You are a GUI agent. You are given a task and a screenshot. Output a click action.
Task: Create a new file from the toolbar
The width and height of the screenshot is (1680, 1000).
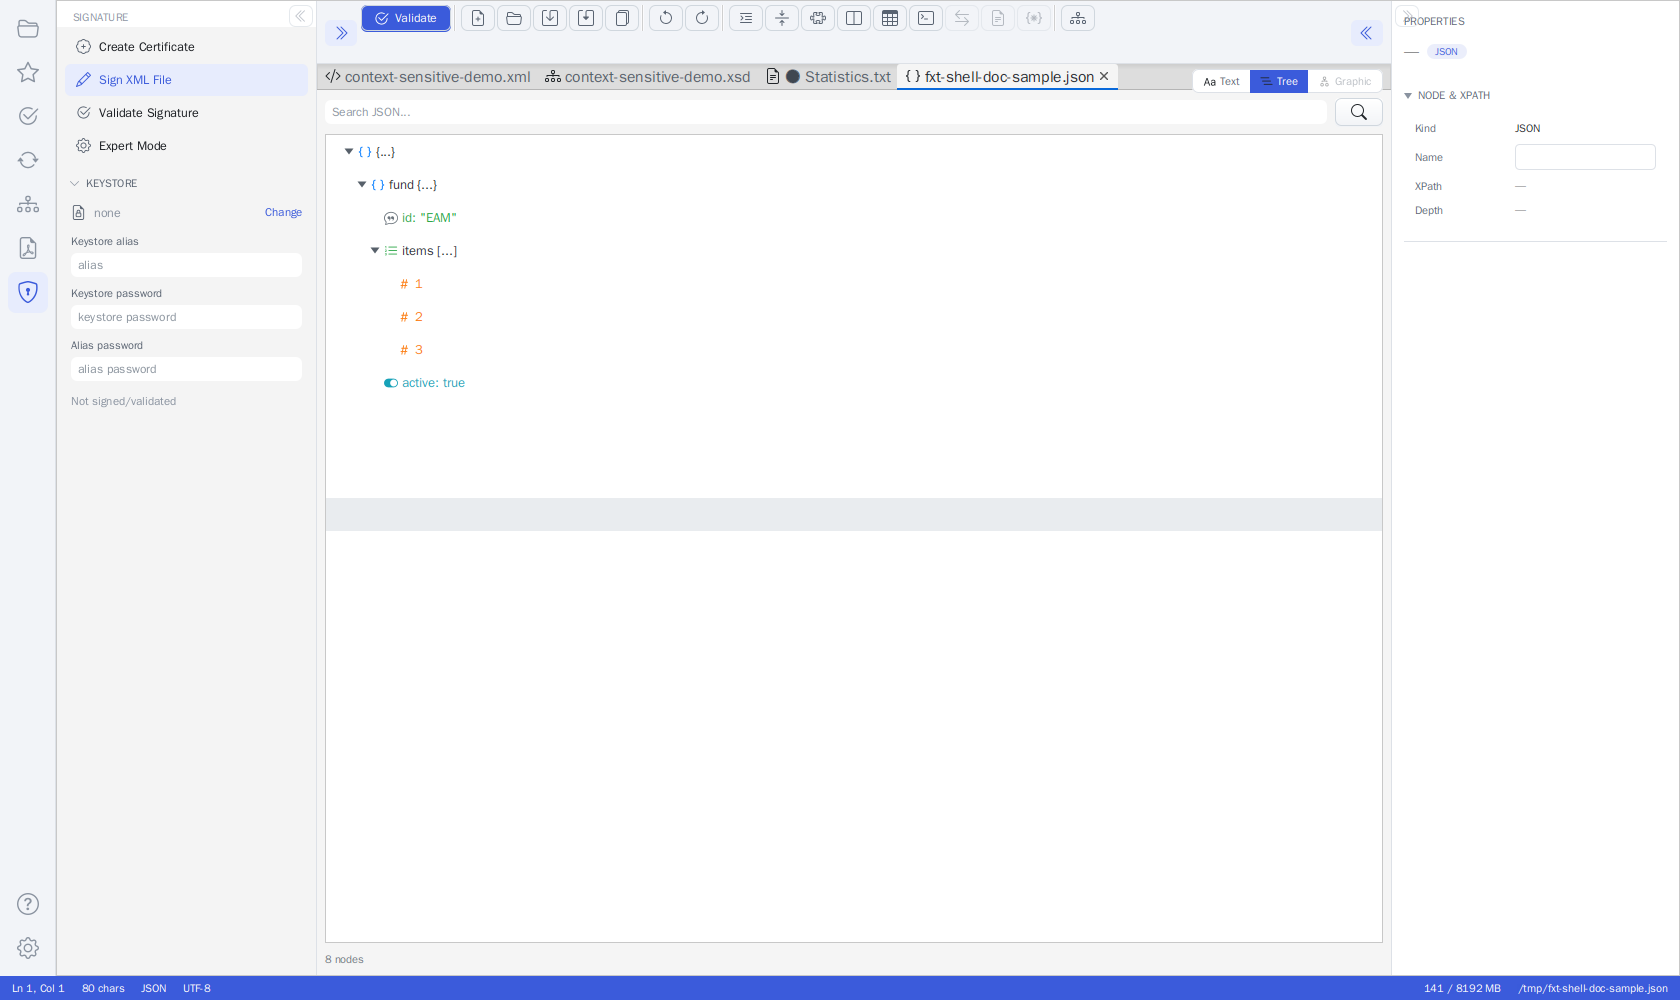coord(478,18)
